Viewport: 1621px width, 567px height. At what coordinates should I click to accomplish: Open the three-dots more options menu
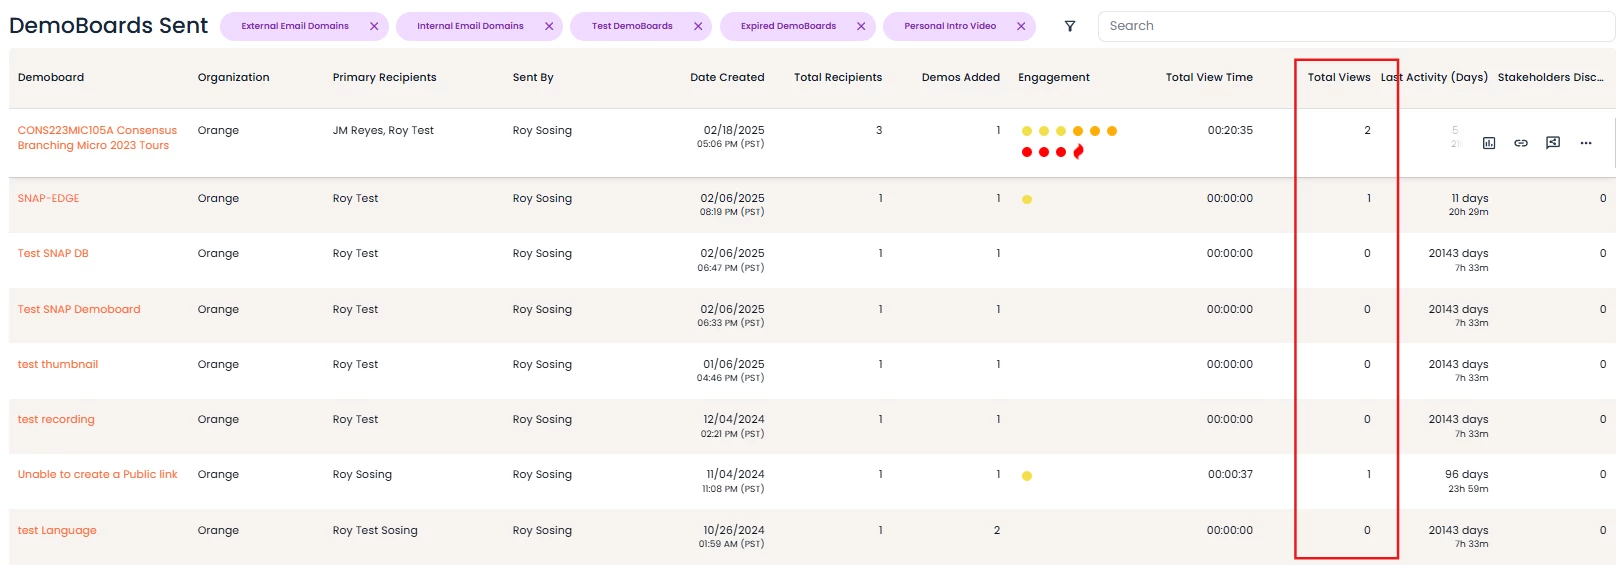pos(1585,143)
